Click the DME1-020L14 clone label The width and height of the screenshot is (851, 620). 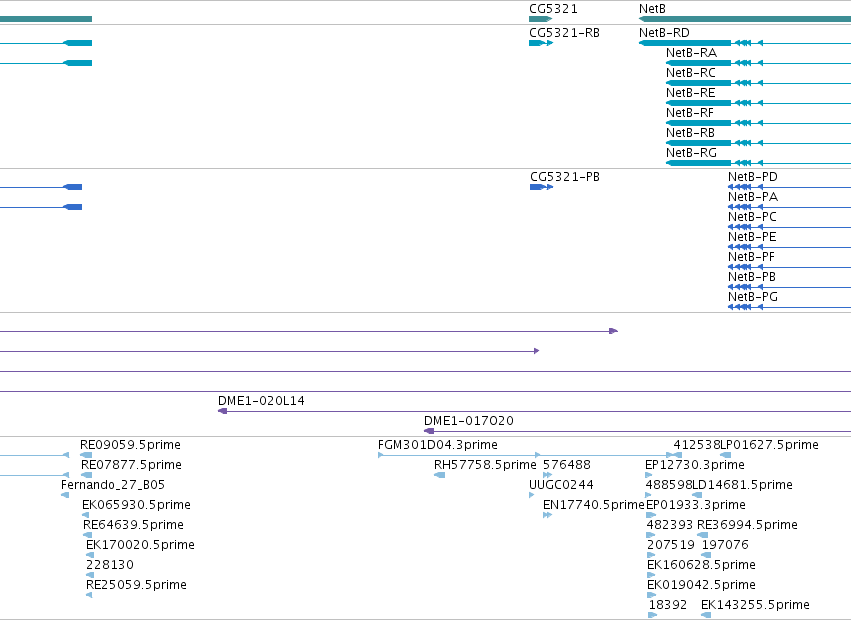pyautogui.click(x=261, y=401)
